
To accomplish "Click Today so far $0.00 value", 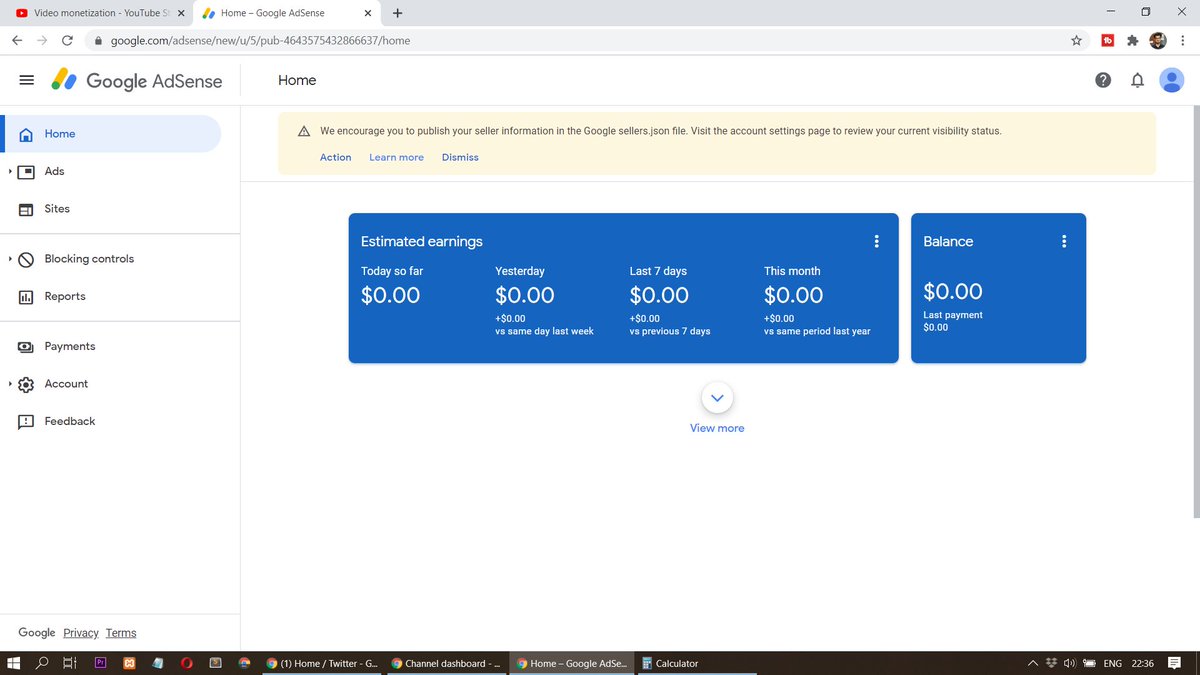I will pos(391,295).
